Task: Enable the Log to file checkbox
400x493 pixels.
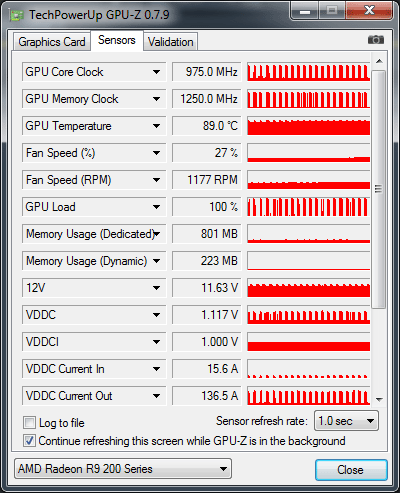Action: 29,423
